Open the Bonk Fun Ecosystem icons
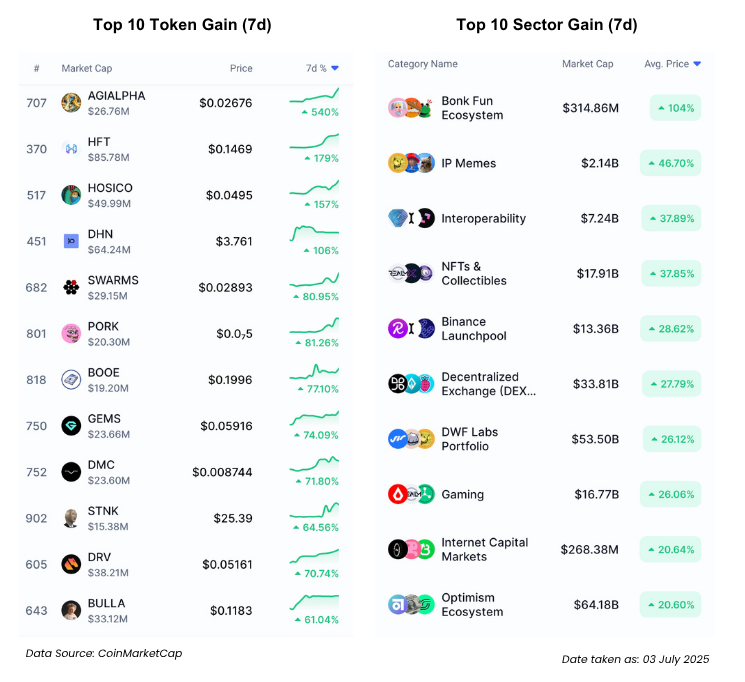This screenshot has width=745, height=682. tap(411, 108)
